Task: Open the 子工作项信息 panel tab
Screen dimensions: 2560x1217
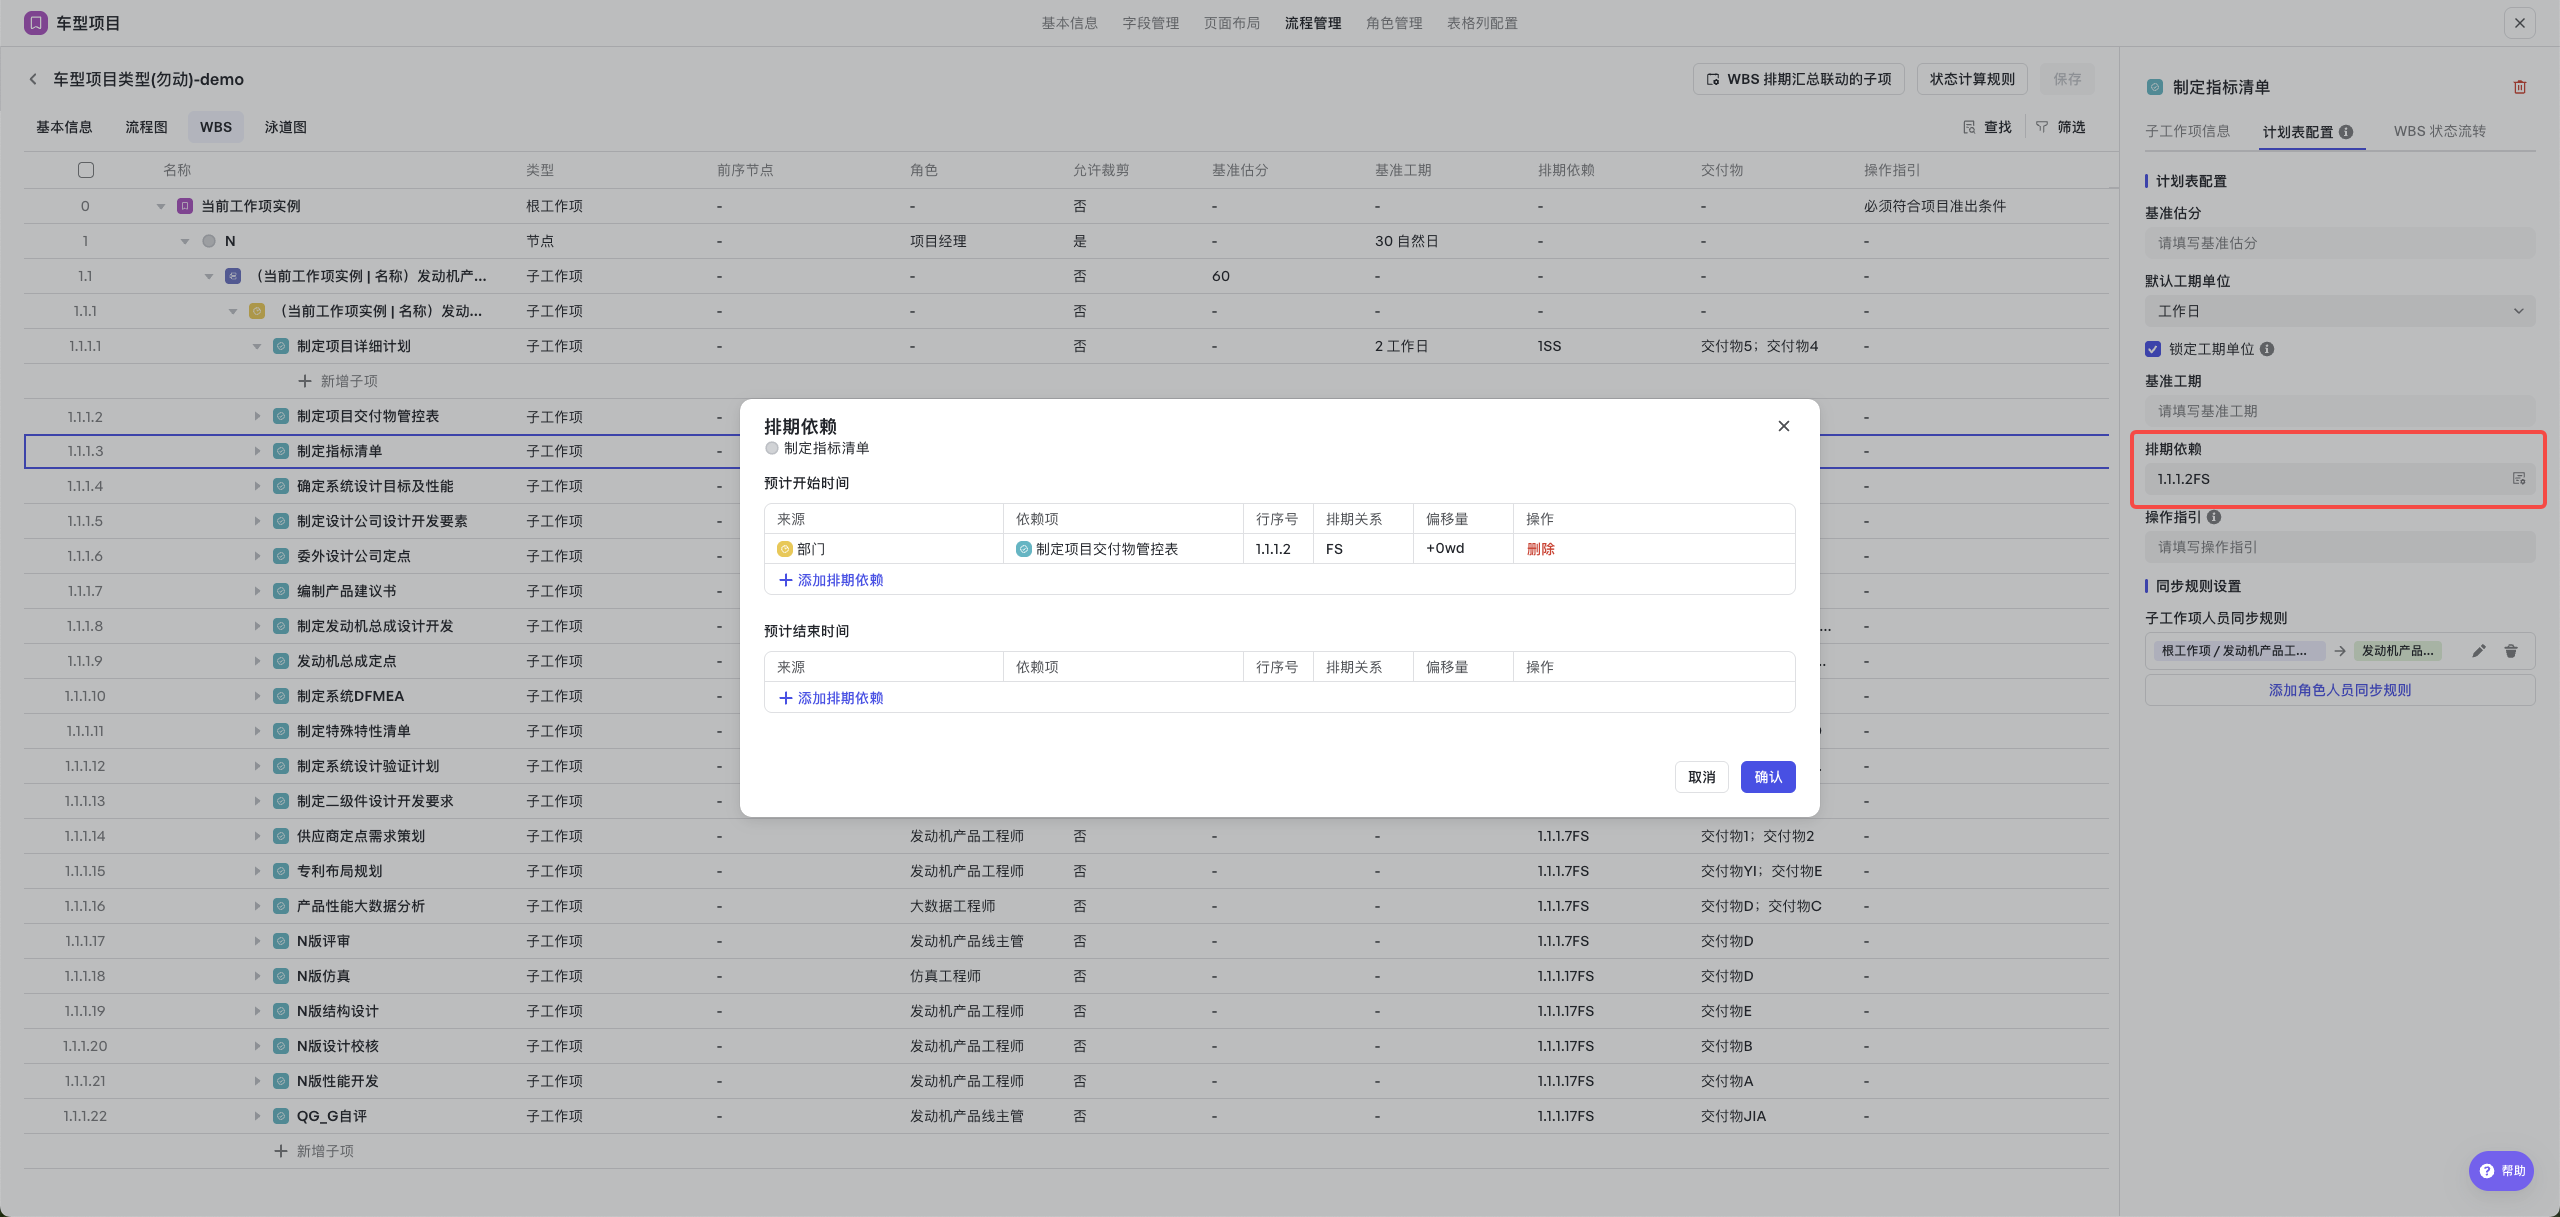Action: coord(2187,131)
